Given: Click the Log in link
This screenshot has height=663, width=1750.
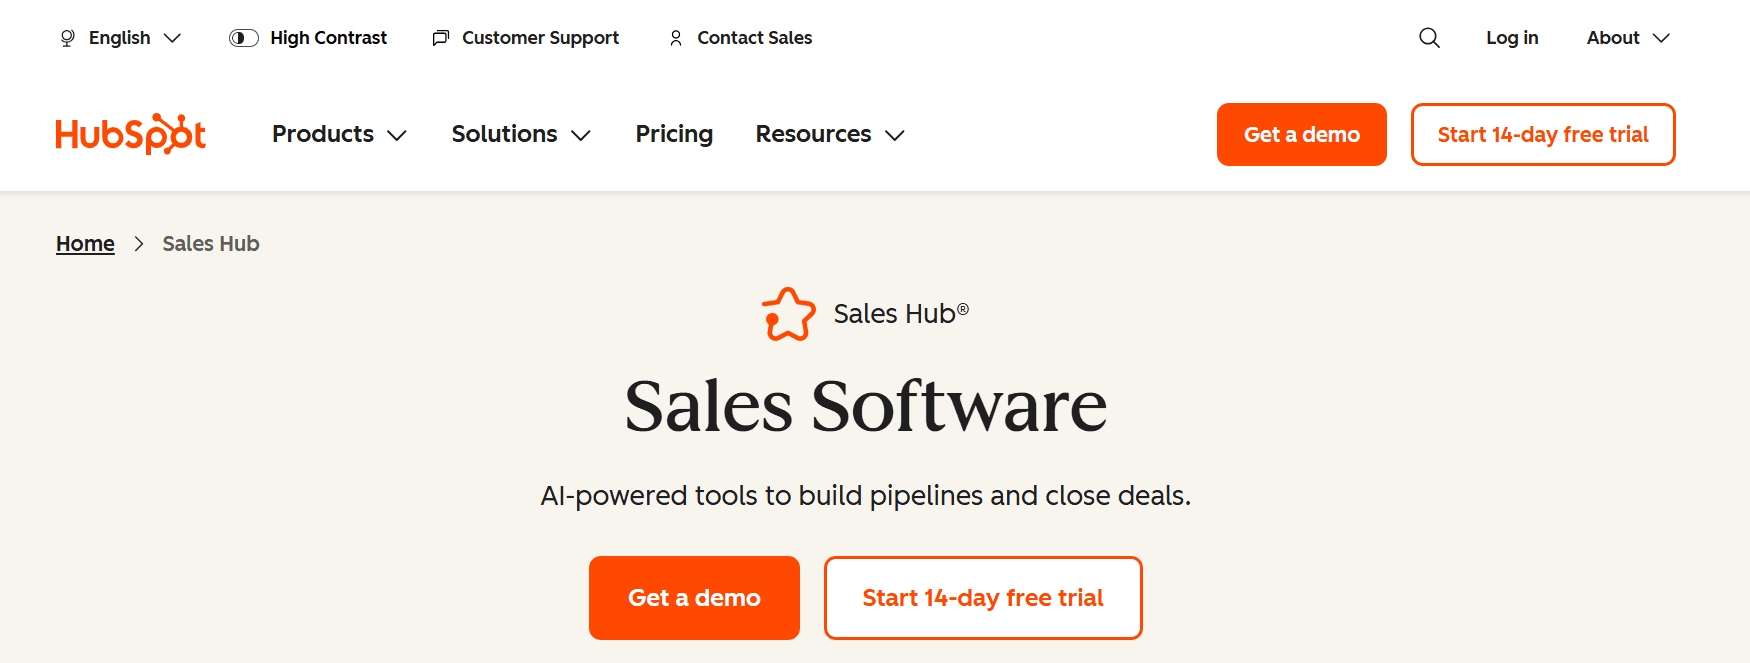Looking at the screenshot, I should 1512,37.
